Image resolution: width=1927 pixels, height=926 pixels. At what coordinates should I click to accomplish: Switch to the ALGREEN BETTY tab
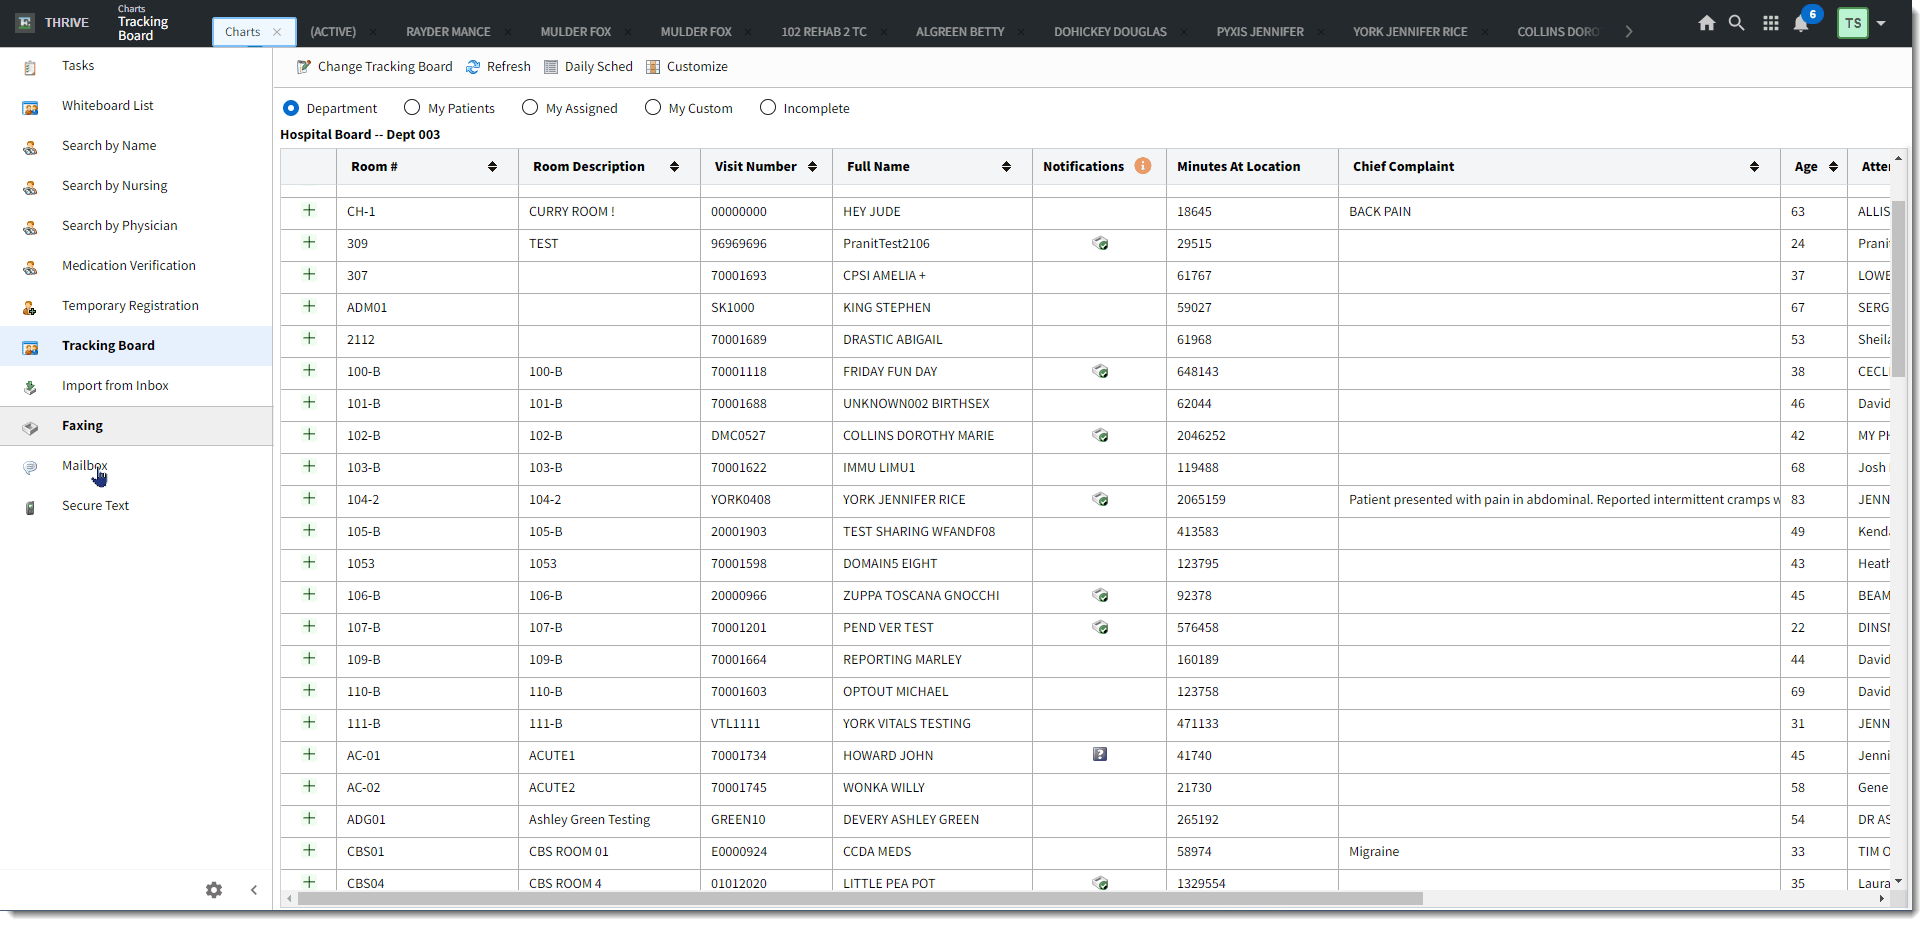pyautogui.click(x=960, y=32)
